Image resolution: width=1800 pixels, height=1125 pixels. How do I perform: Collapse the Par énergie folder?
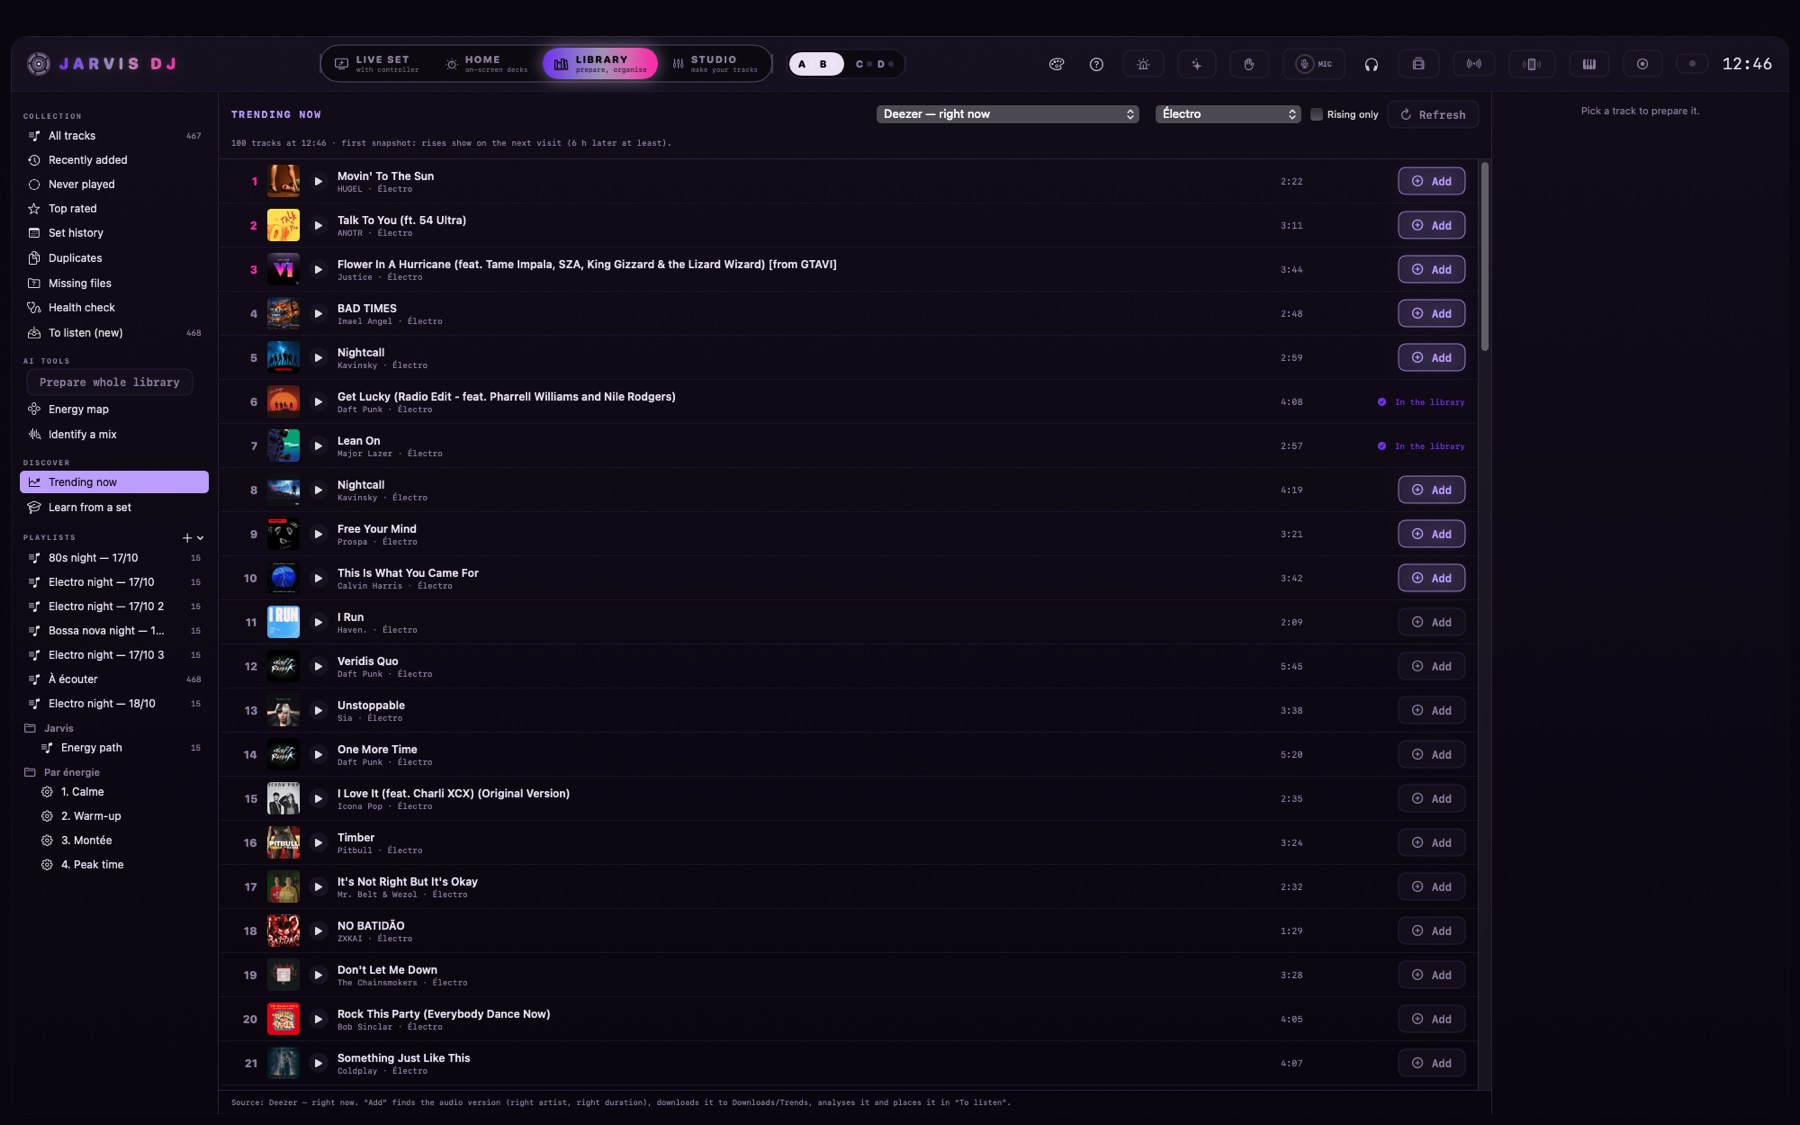[71, 772]
